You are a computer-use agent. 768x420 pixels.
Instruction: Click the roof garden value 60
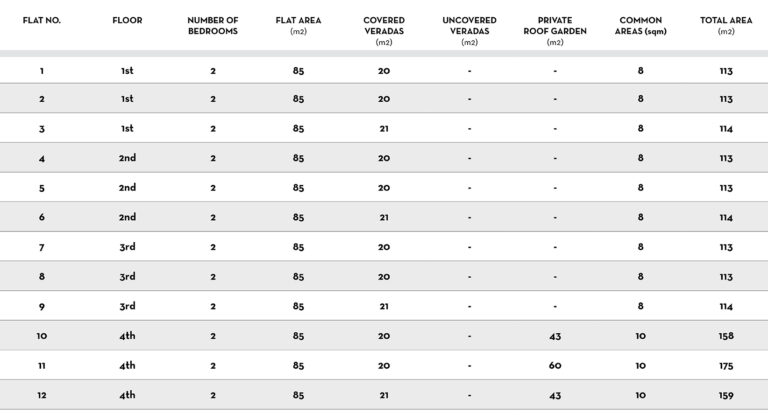555,366
